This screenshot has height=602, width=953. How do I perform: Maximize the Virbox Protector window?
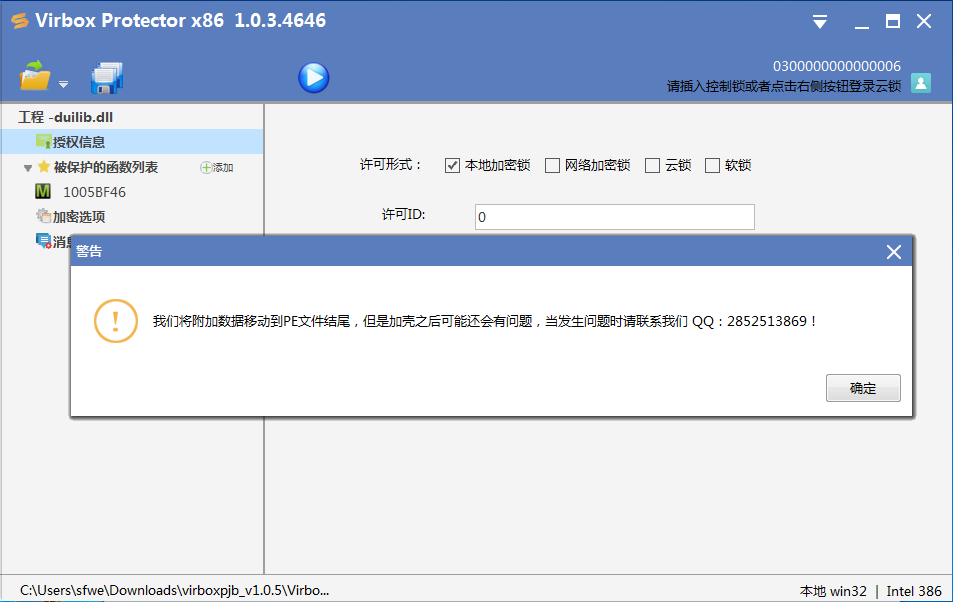(x=892, y=22)
